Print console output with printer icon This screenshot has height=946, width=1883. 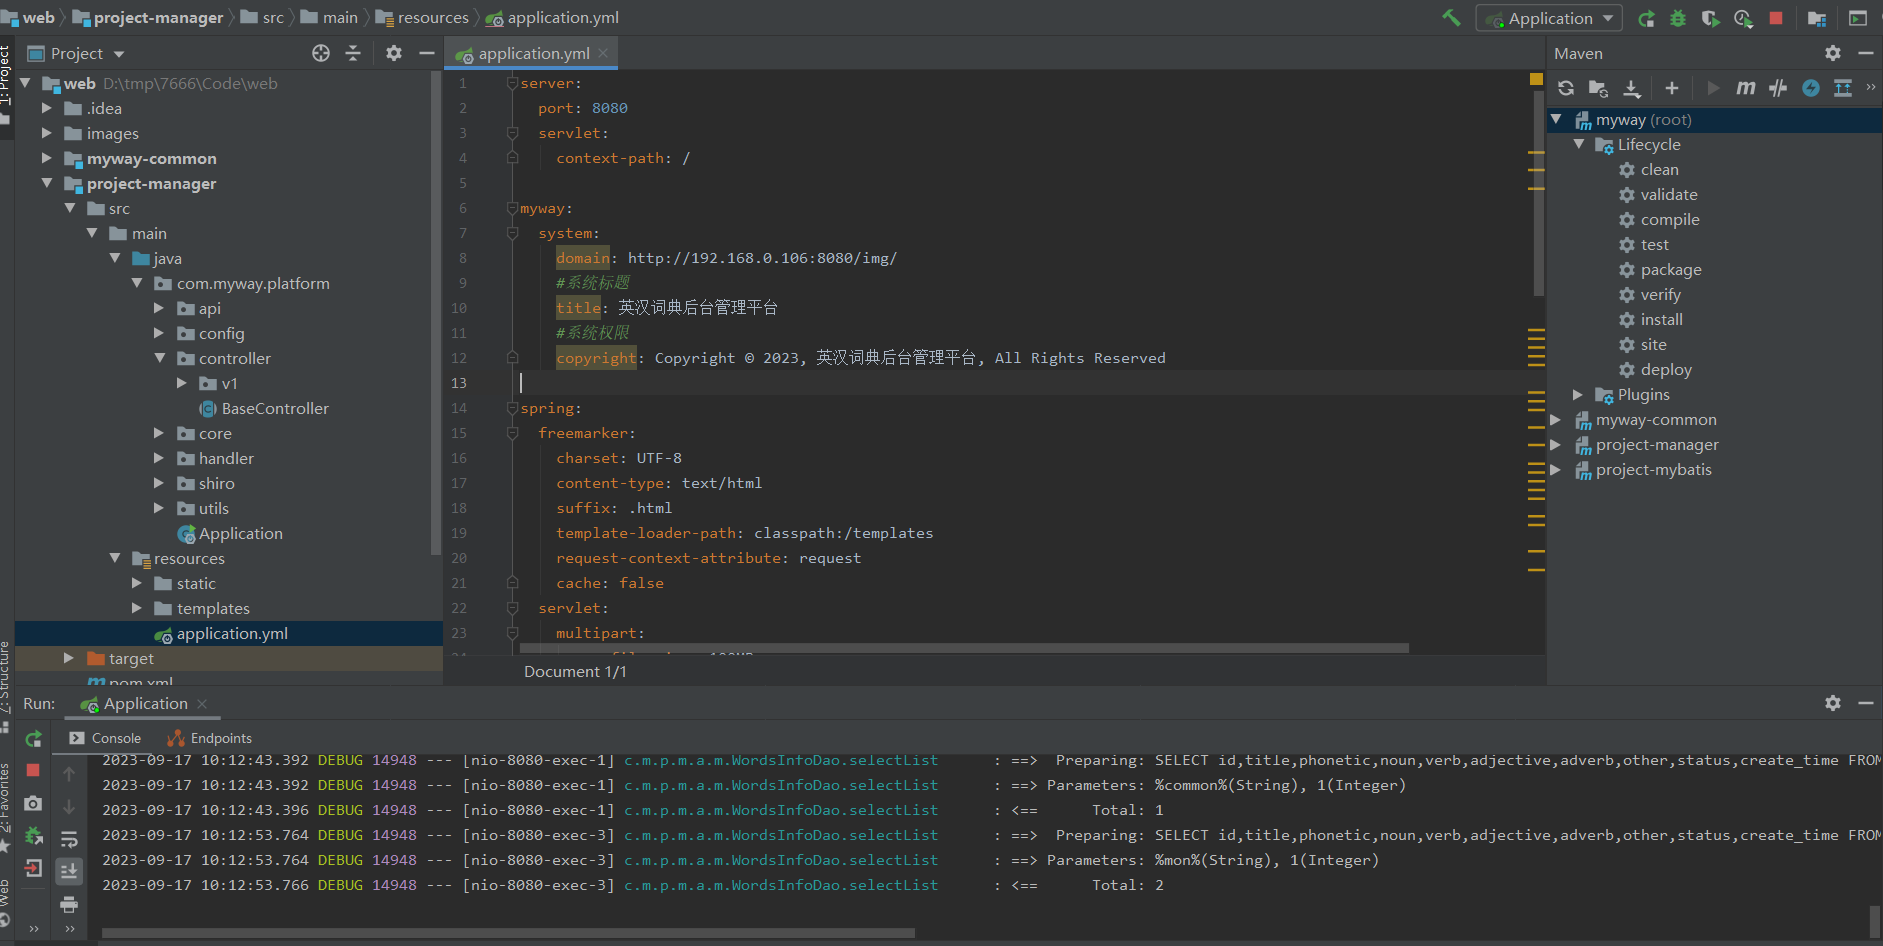69,904
